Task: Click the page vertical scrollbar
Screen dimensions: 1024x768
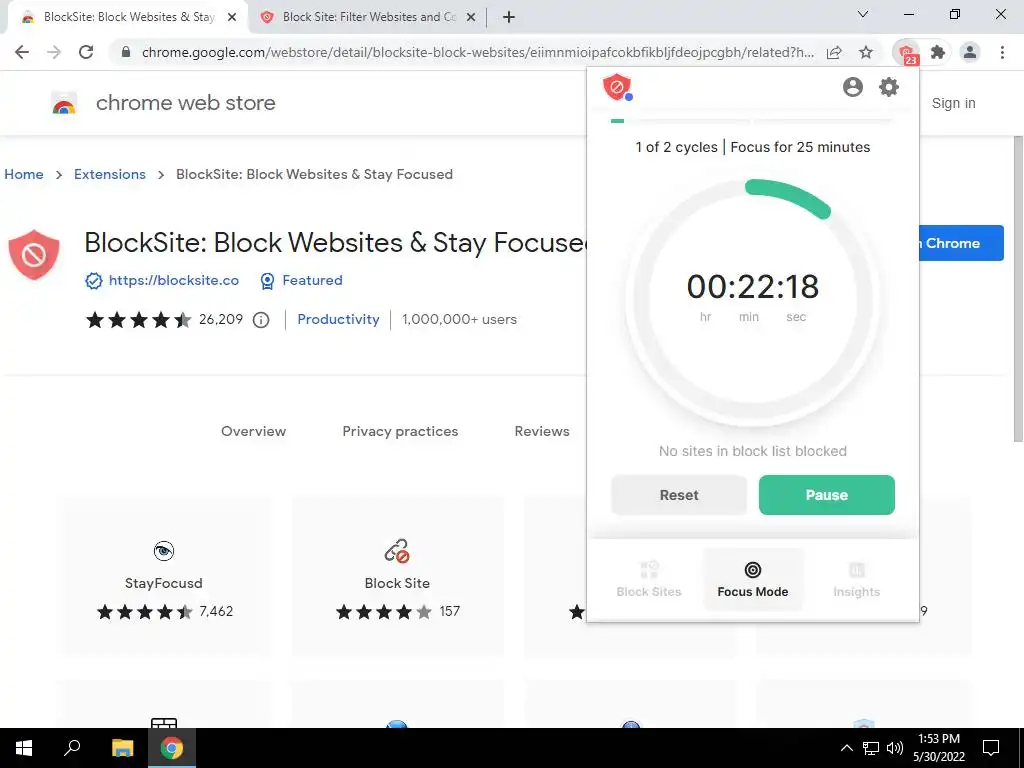Action: [x=1017, y=289]
